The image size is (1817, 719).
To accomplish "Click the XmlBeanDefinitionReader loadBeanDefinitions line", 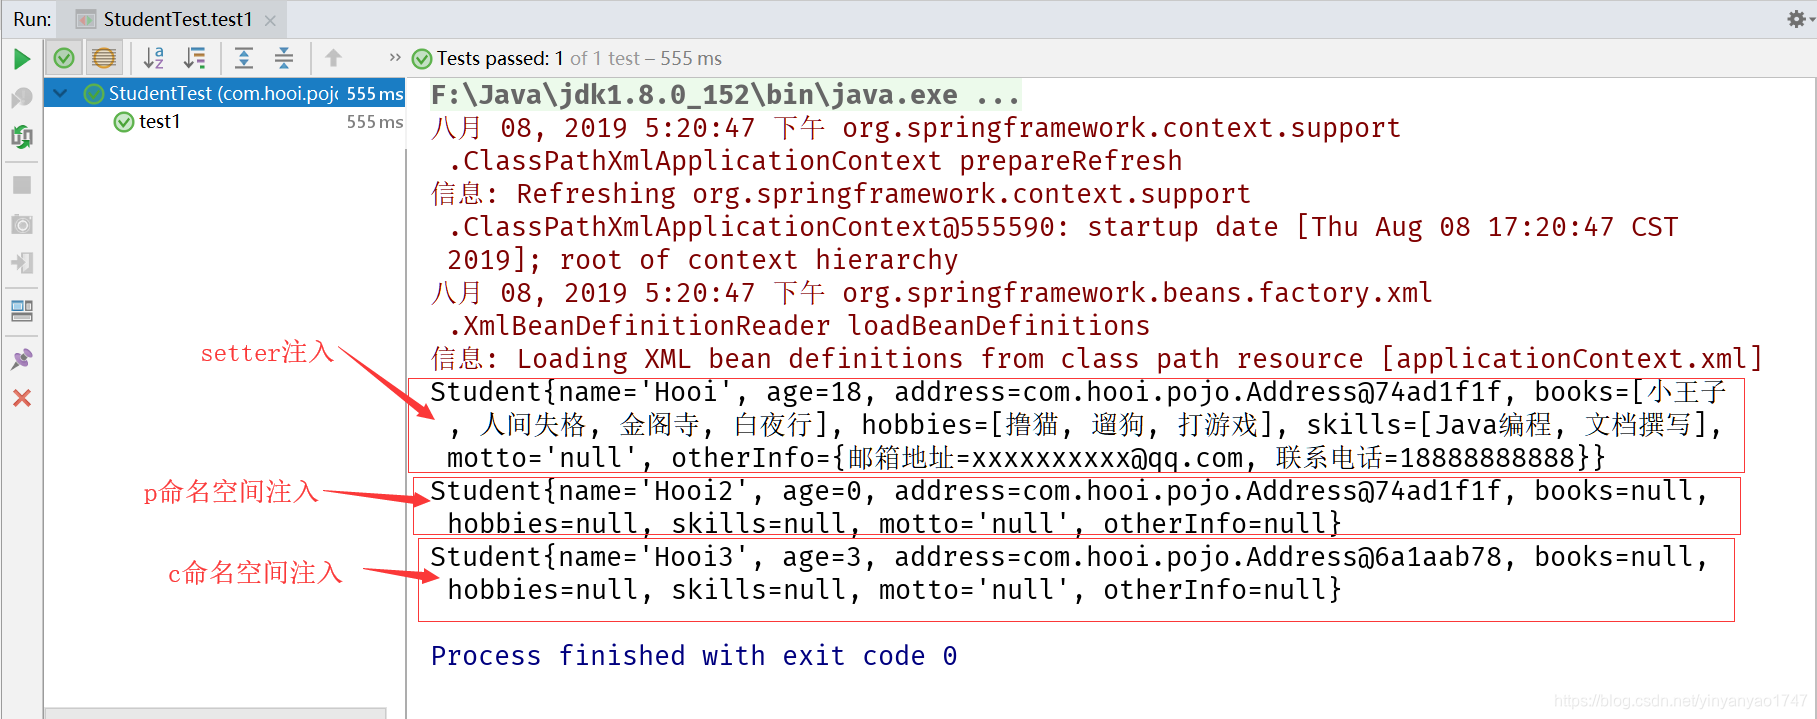I will 799,326.
